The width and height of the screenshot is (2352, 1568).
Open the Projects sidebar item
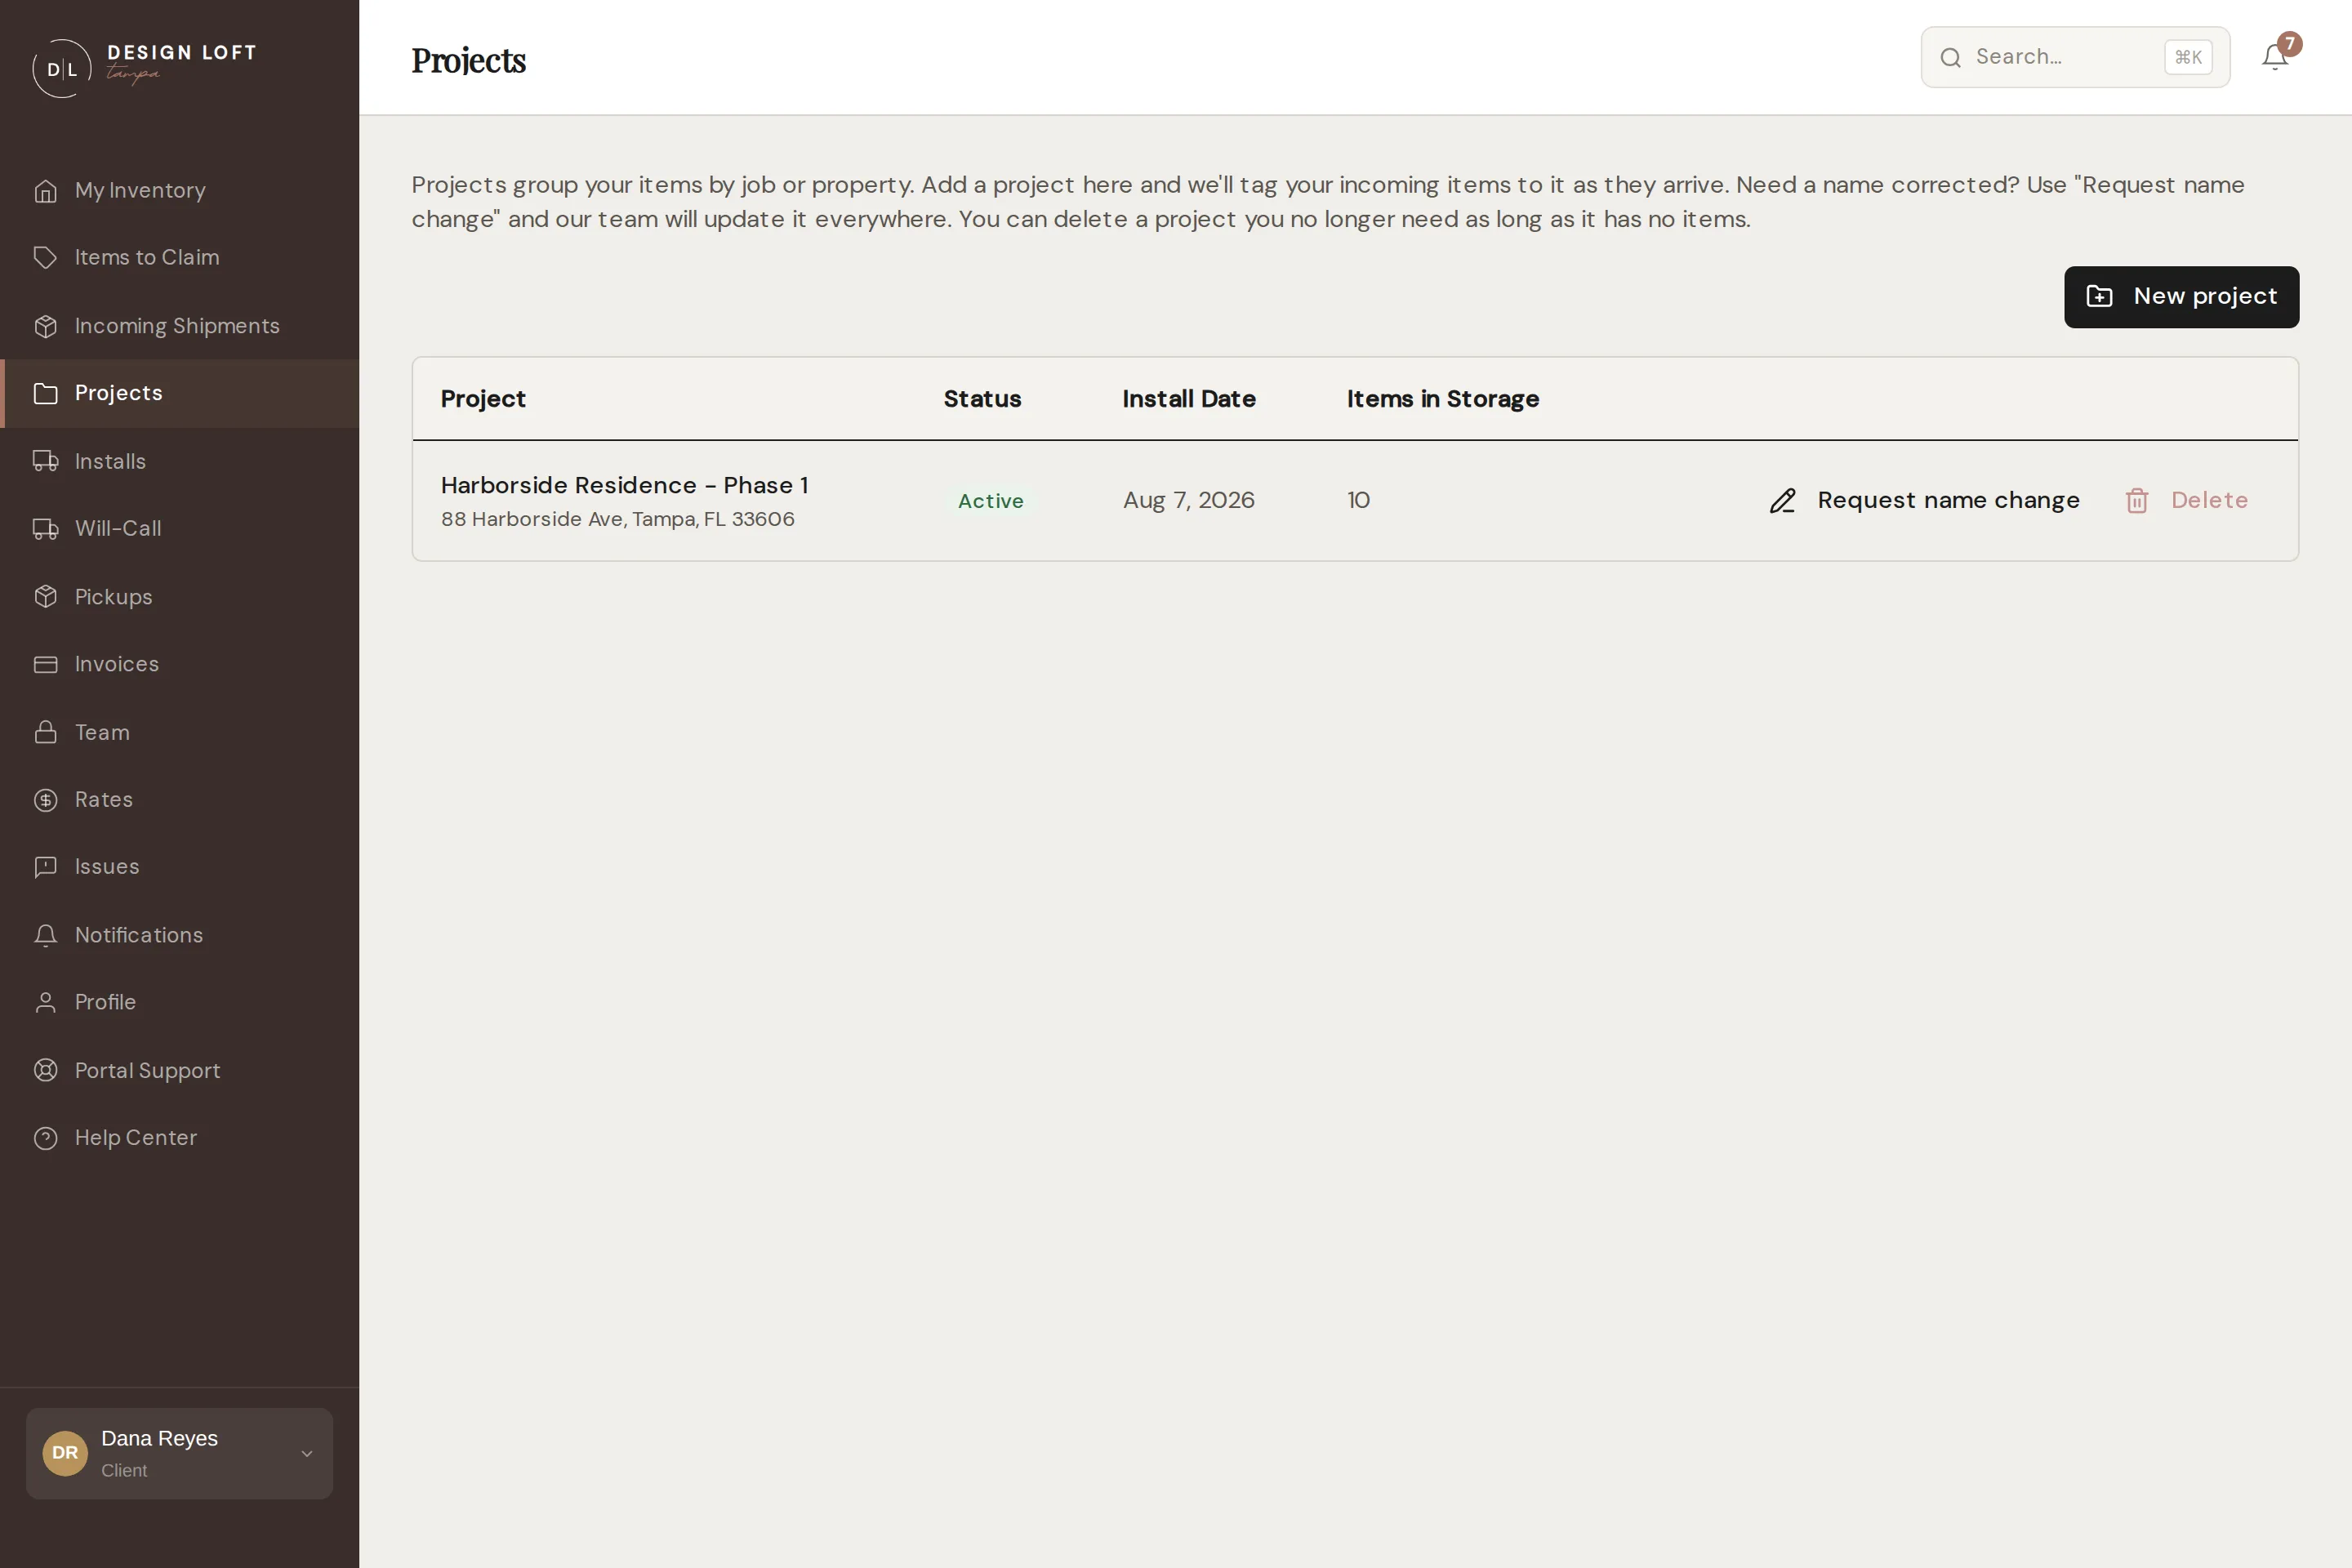(180, 393)
